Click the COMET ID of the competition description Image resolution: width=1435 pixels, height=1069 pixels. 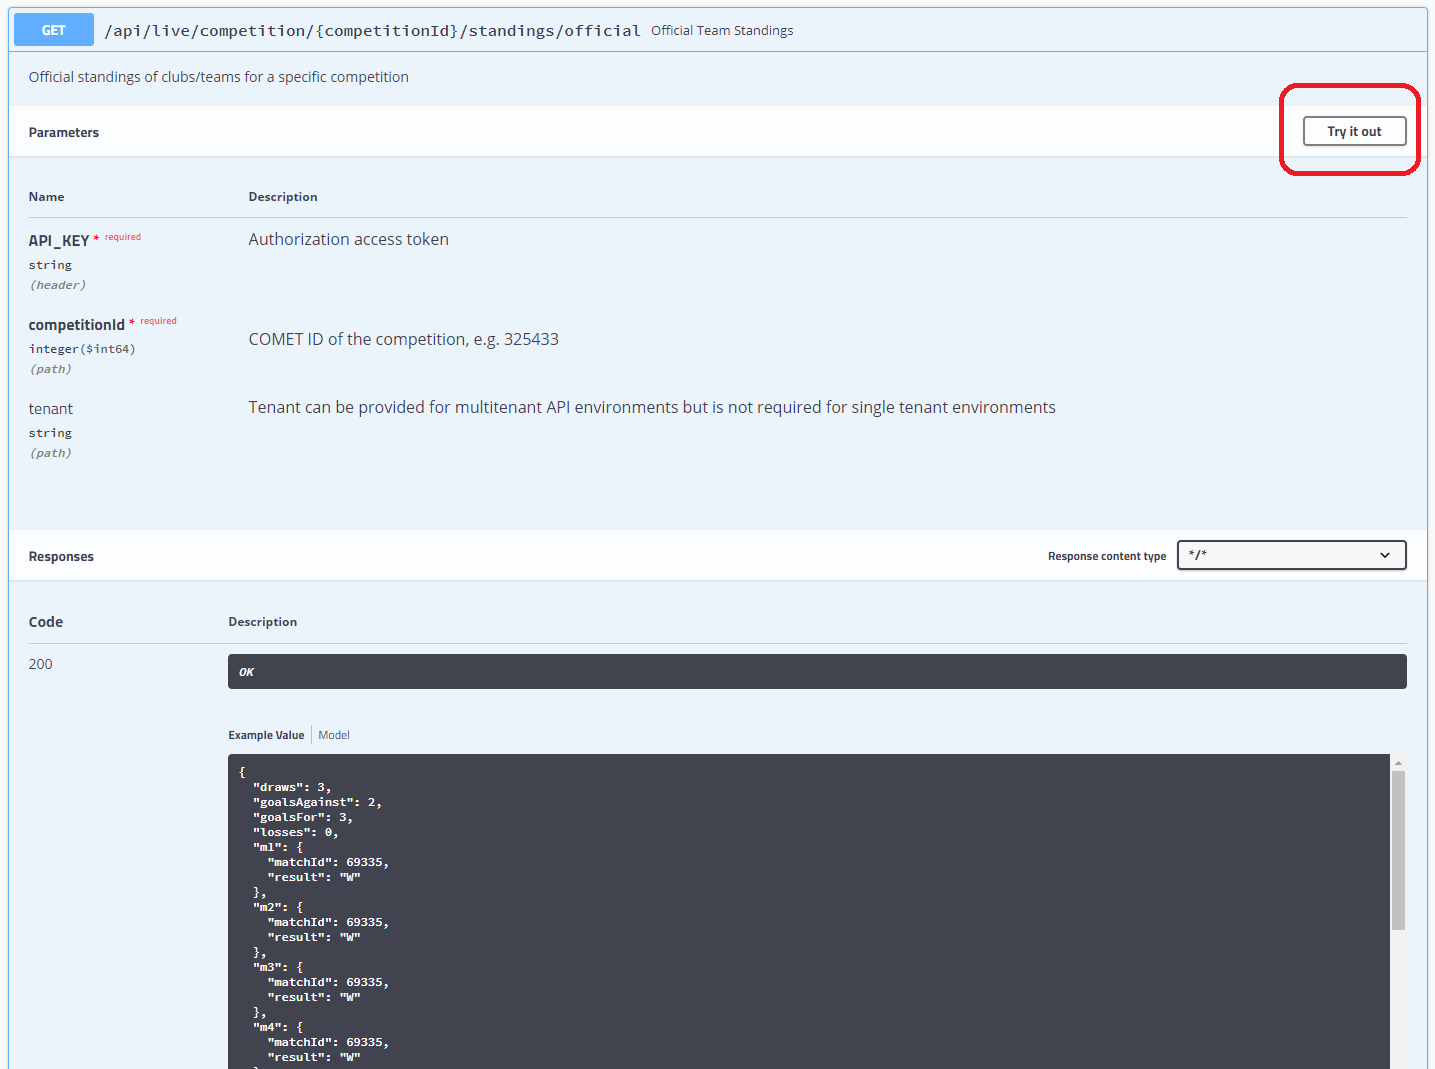tap(403, 339)
